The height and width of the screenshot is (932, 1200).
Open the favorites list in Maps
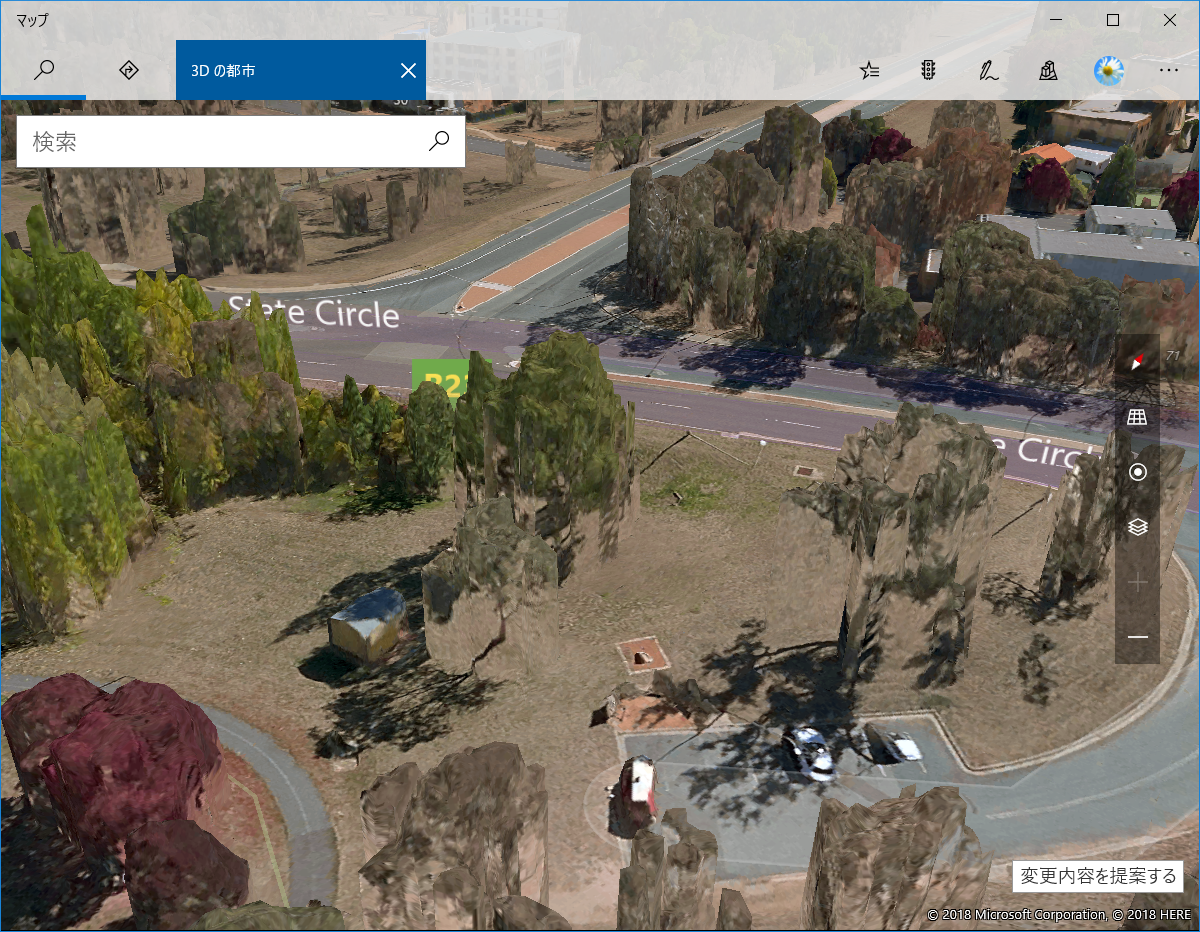[869, 70]
